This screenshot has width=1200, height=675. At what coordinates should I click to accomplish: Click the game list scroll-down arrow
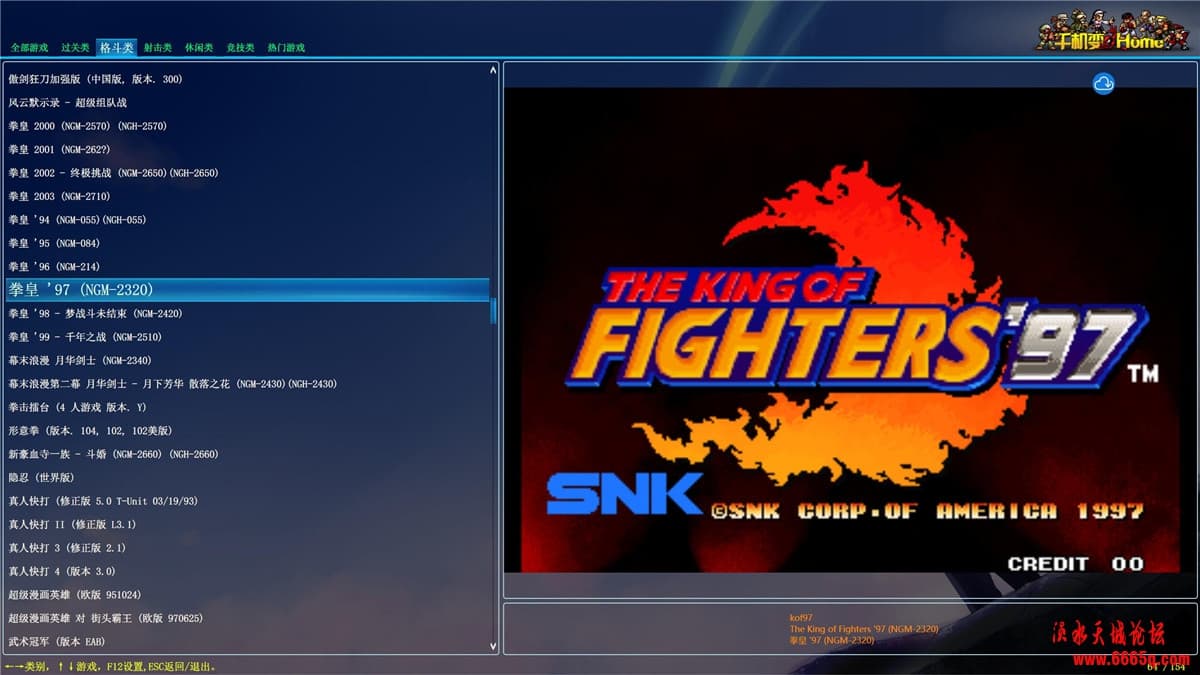pyautogui.click(x=493, y=646)
